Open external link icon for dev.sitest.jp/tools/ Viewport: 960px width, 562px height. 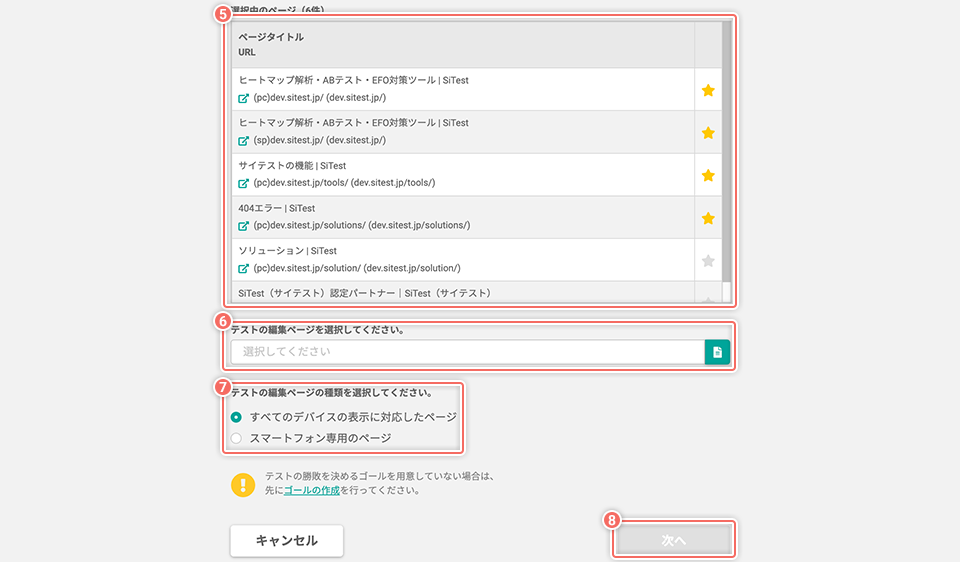(244, 183)
